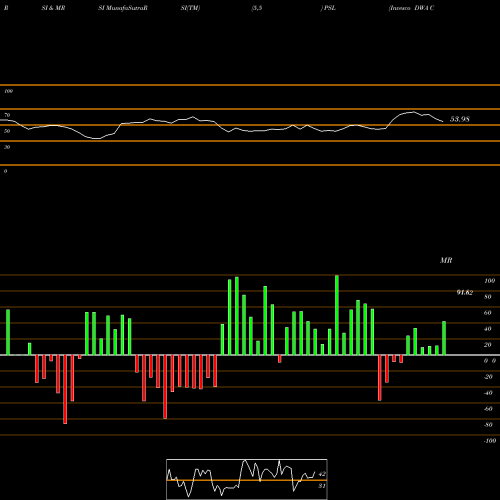
Task: Click the -40 label on the MR axis
Action: 488,393
